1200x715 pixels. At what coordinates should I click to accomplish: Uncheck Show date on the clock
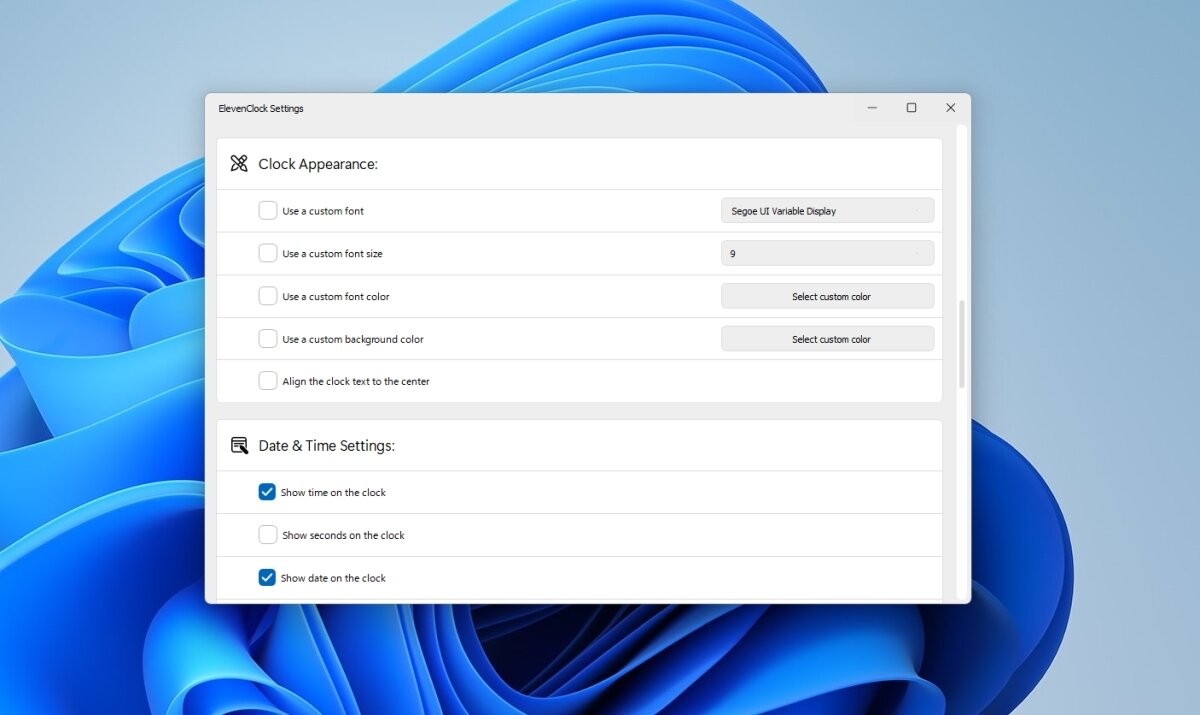tap(267, 577)
